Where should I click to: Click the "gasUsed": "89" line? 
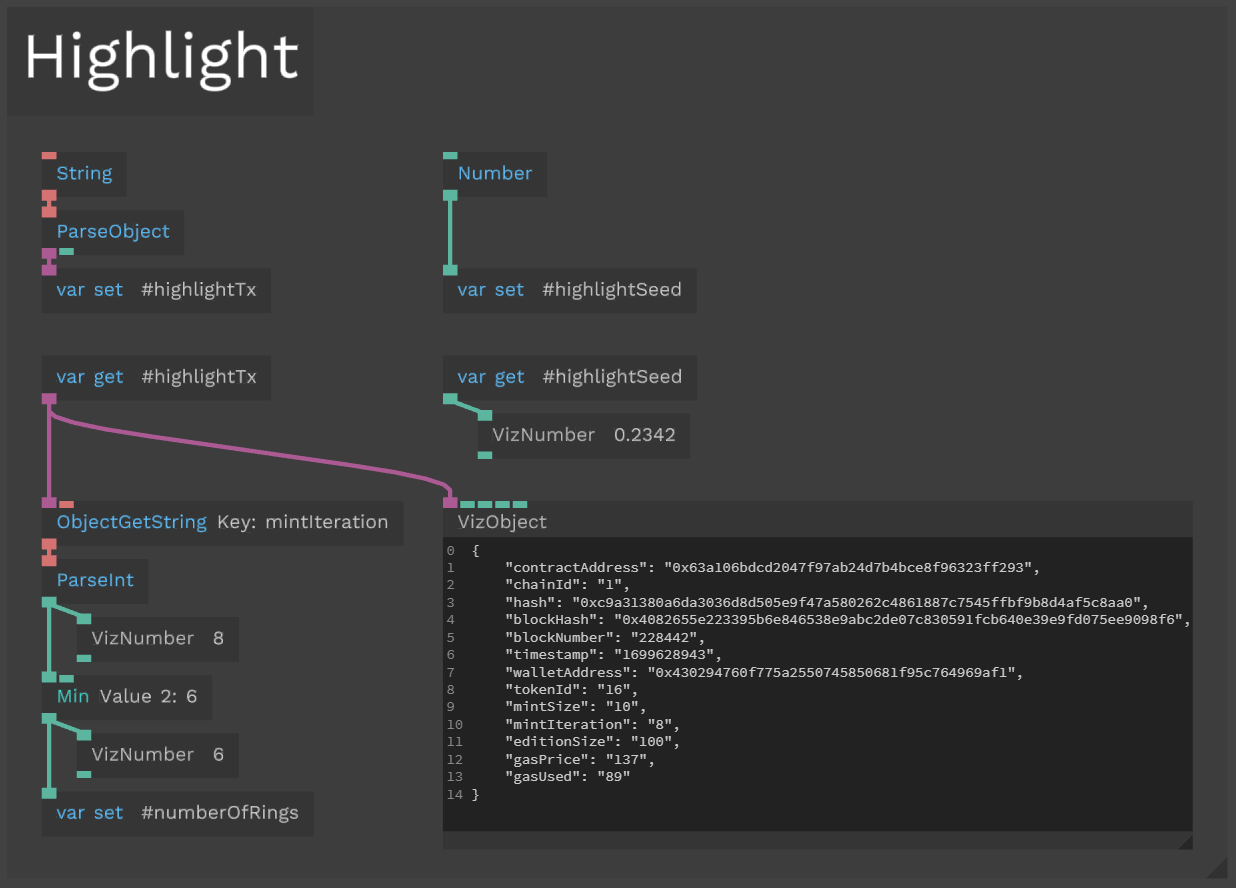(x=568, y=777)
